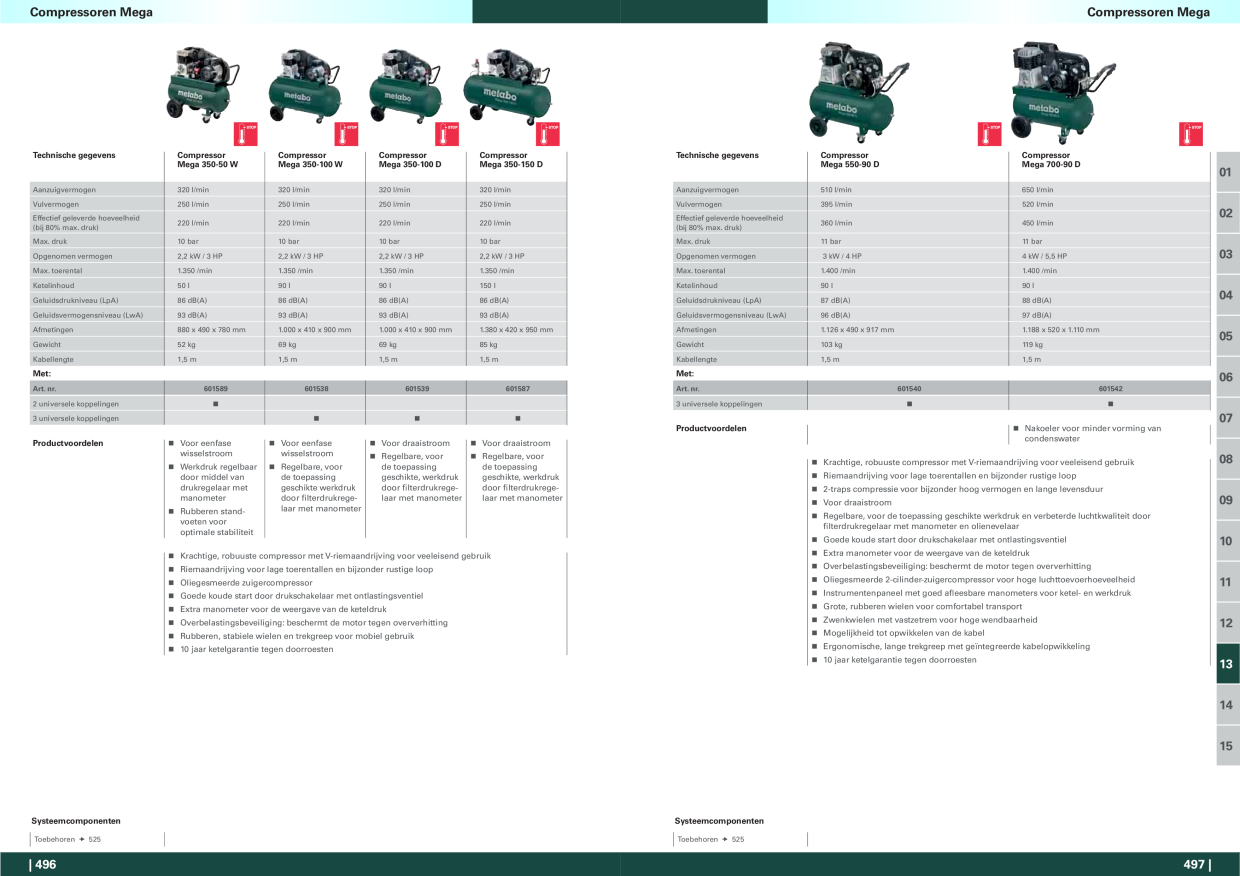Click tank volume value '150 l'
Image resolution: width=1240 pixels, height=876 pixels.
488,285
